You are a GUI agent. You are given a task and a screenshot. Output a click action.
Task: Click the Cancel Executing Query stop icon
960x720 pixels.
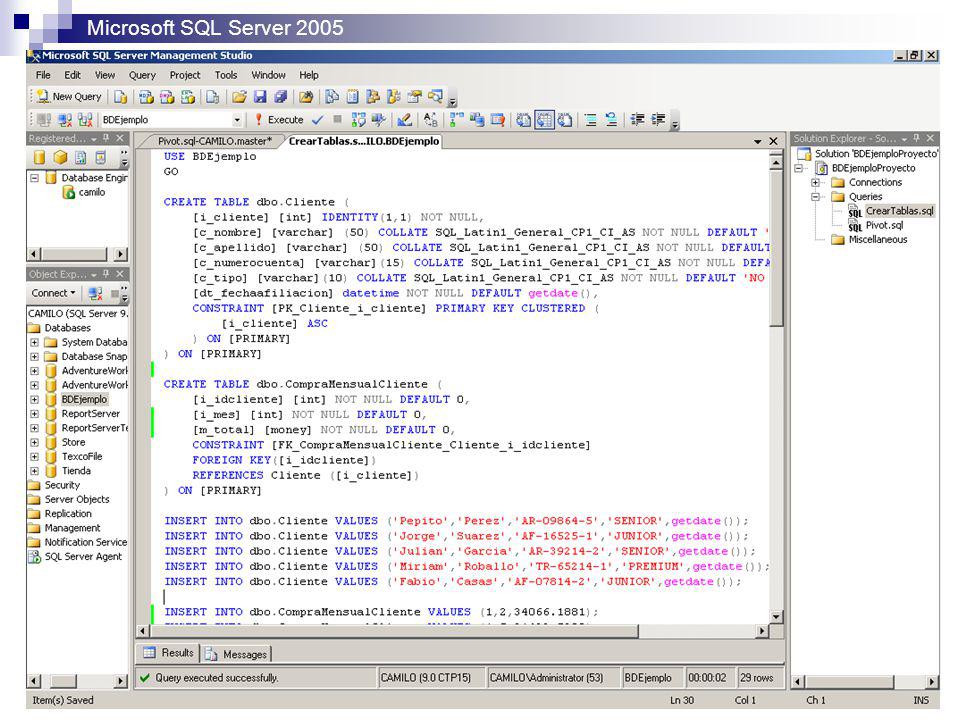[337, 119]
